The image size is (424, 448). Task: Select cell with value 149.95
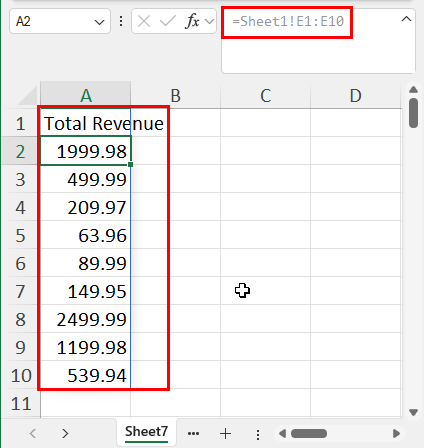coord(86,291)
